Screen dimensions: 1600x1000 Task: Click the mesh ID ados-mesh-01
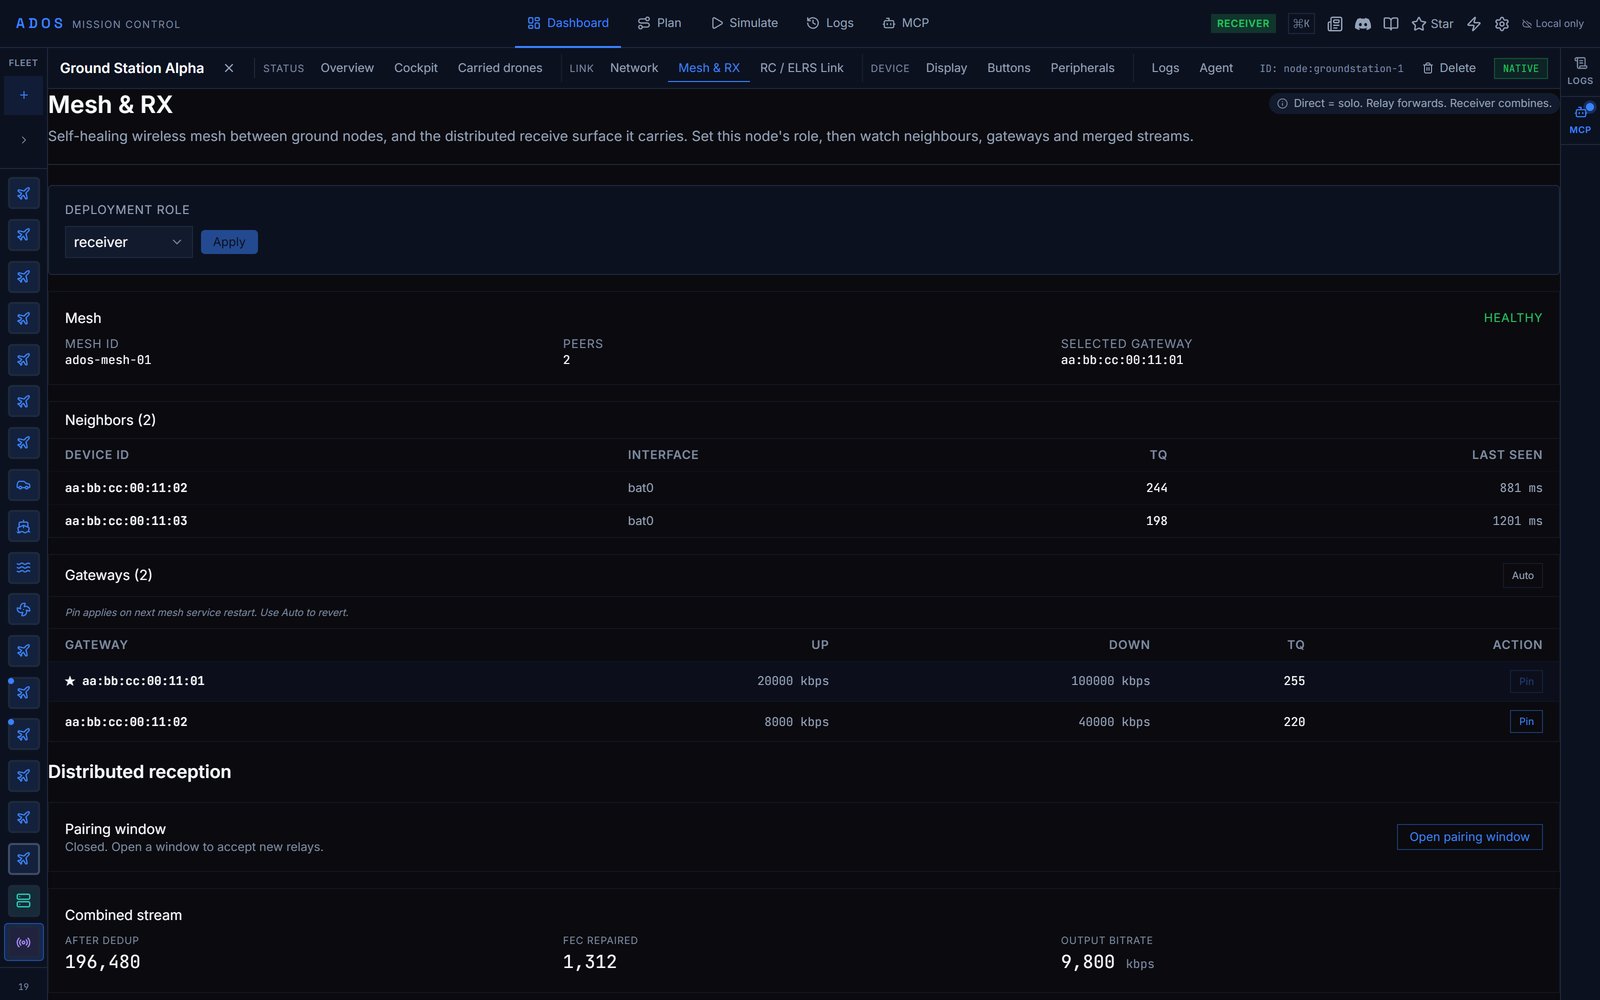(108, 360)
